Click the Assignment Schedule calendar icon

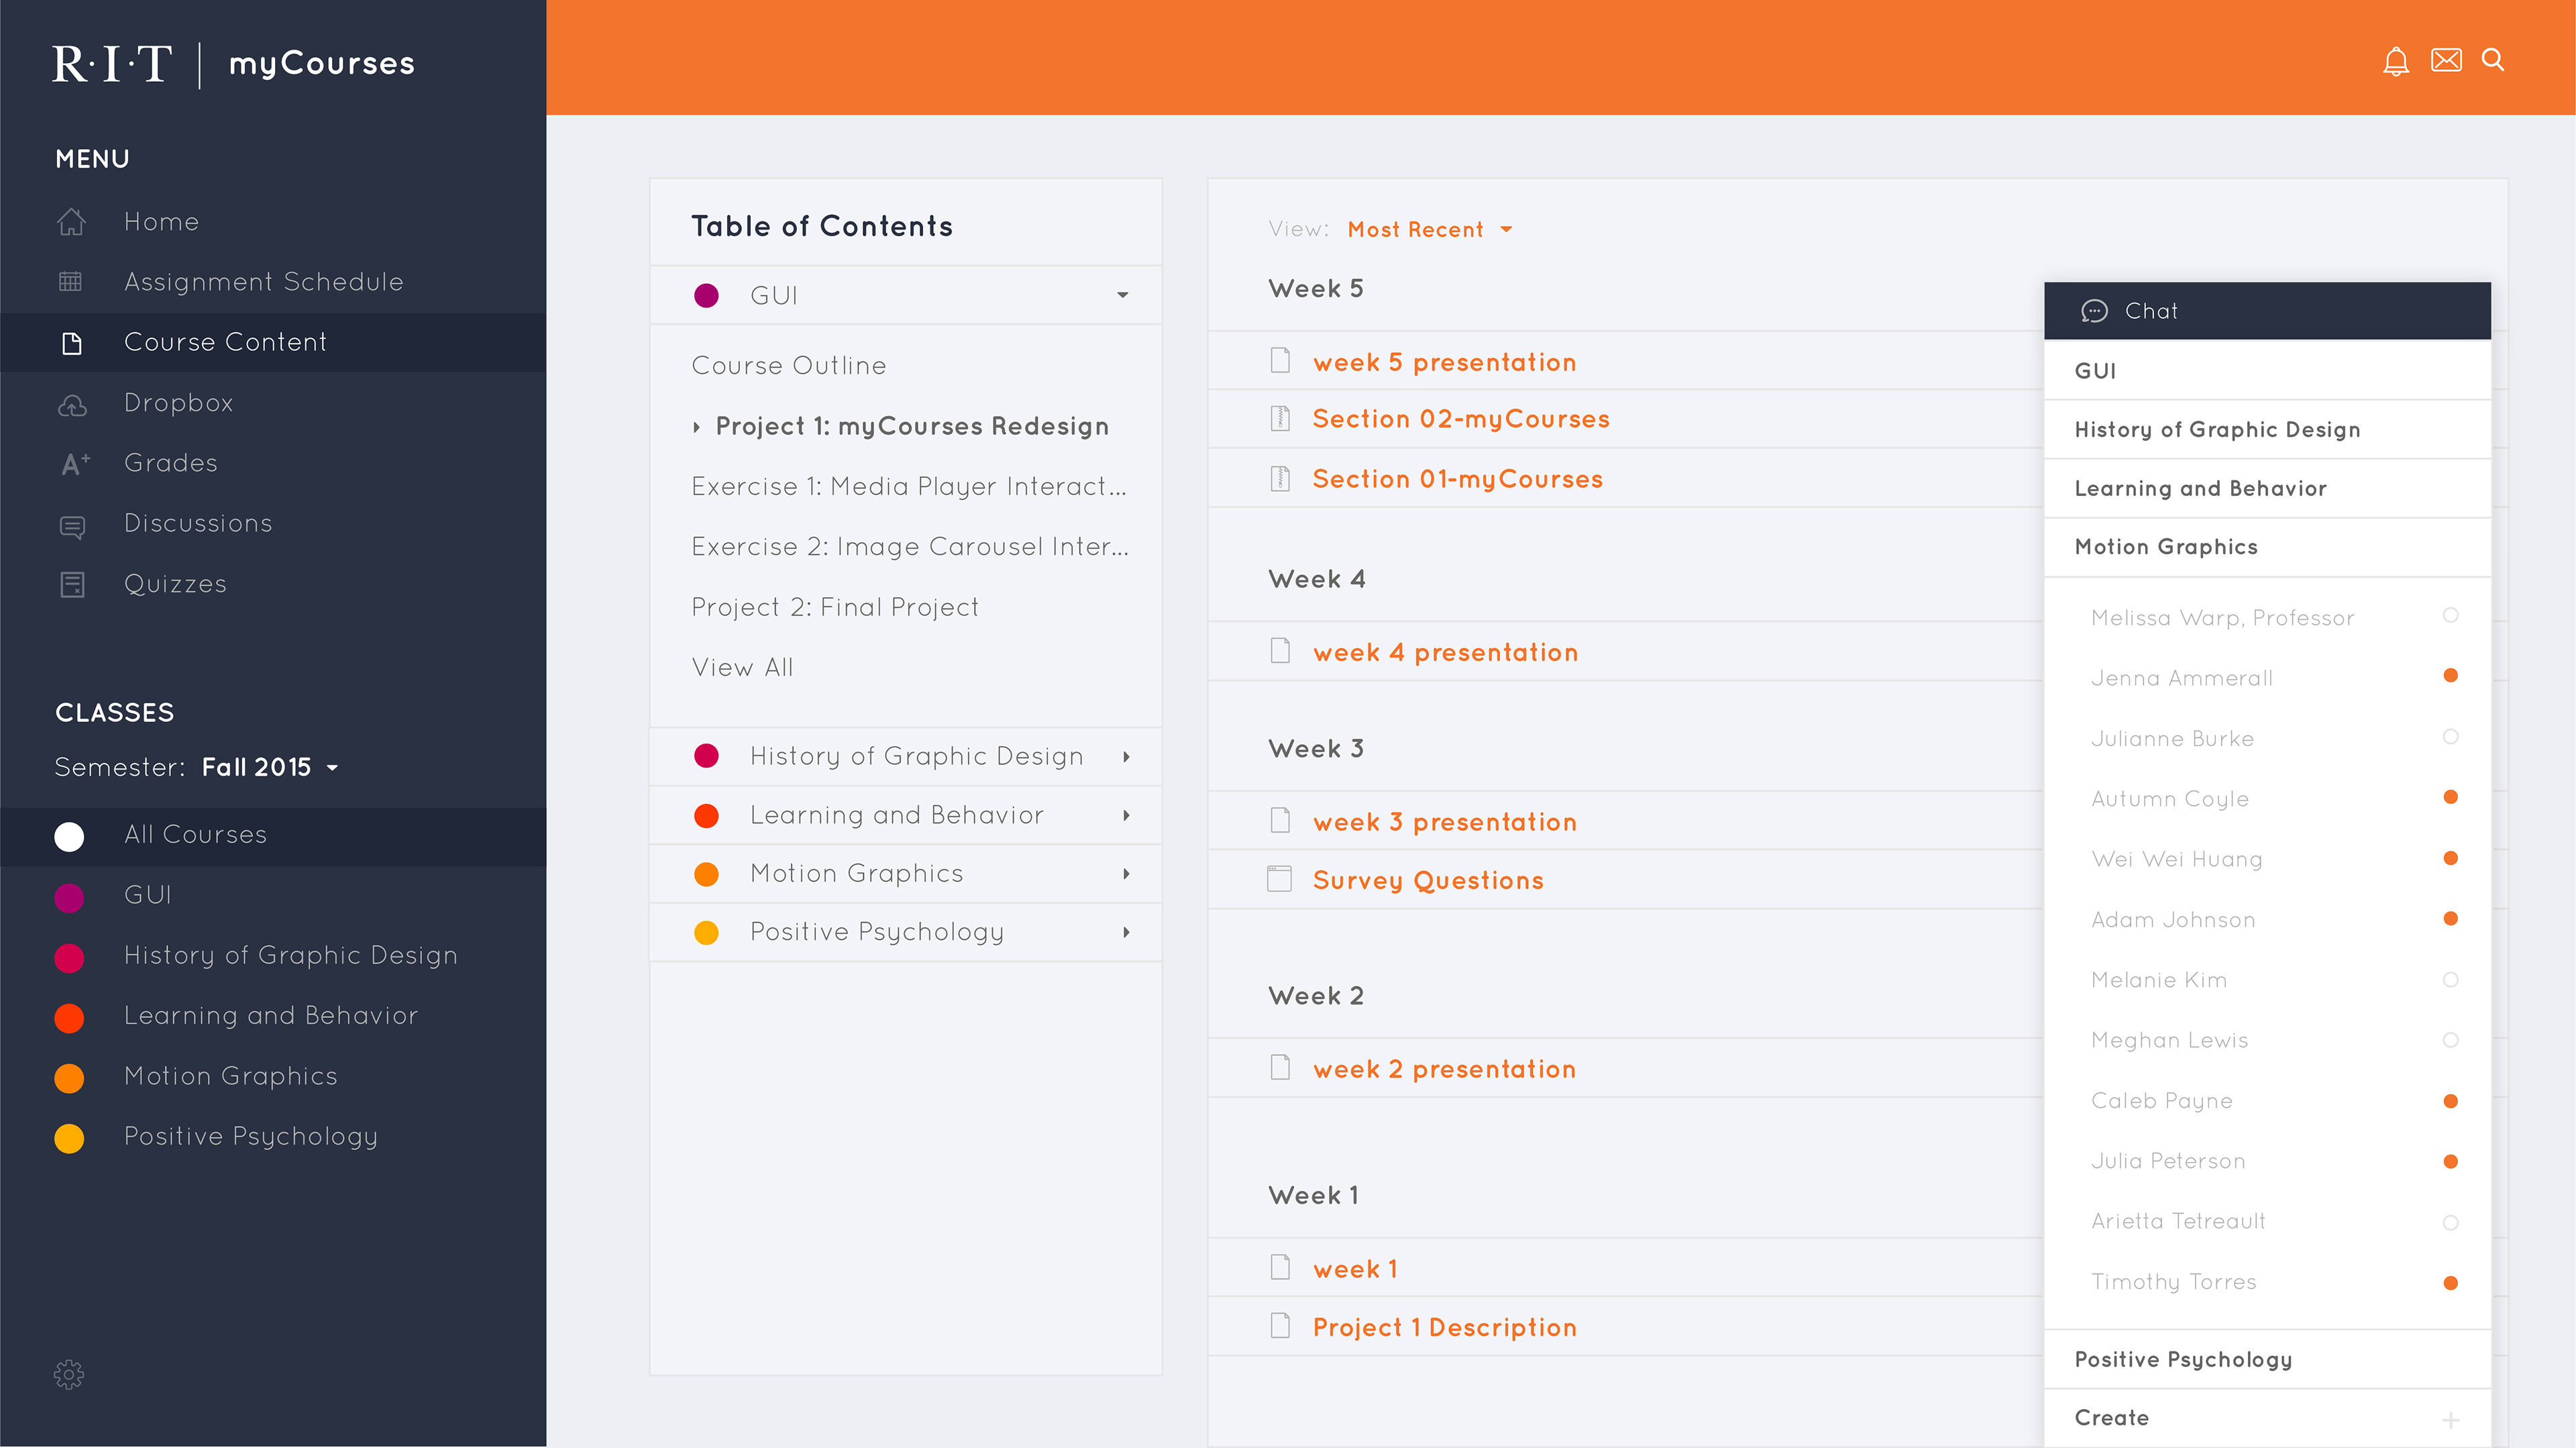pos(71,281)
